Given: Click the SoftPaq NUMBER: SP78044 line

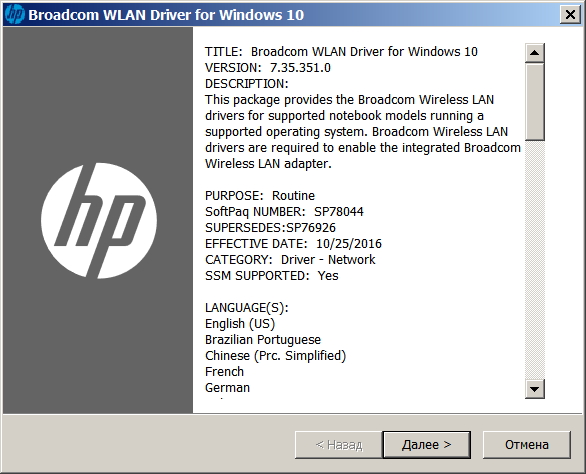Looking at the screenshot, I should point(284,212).
